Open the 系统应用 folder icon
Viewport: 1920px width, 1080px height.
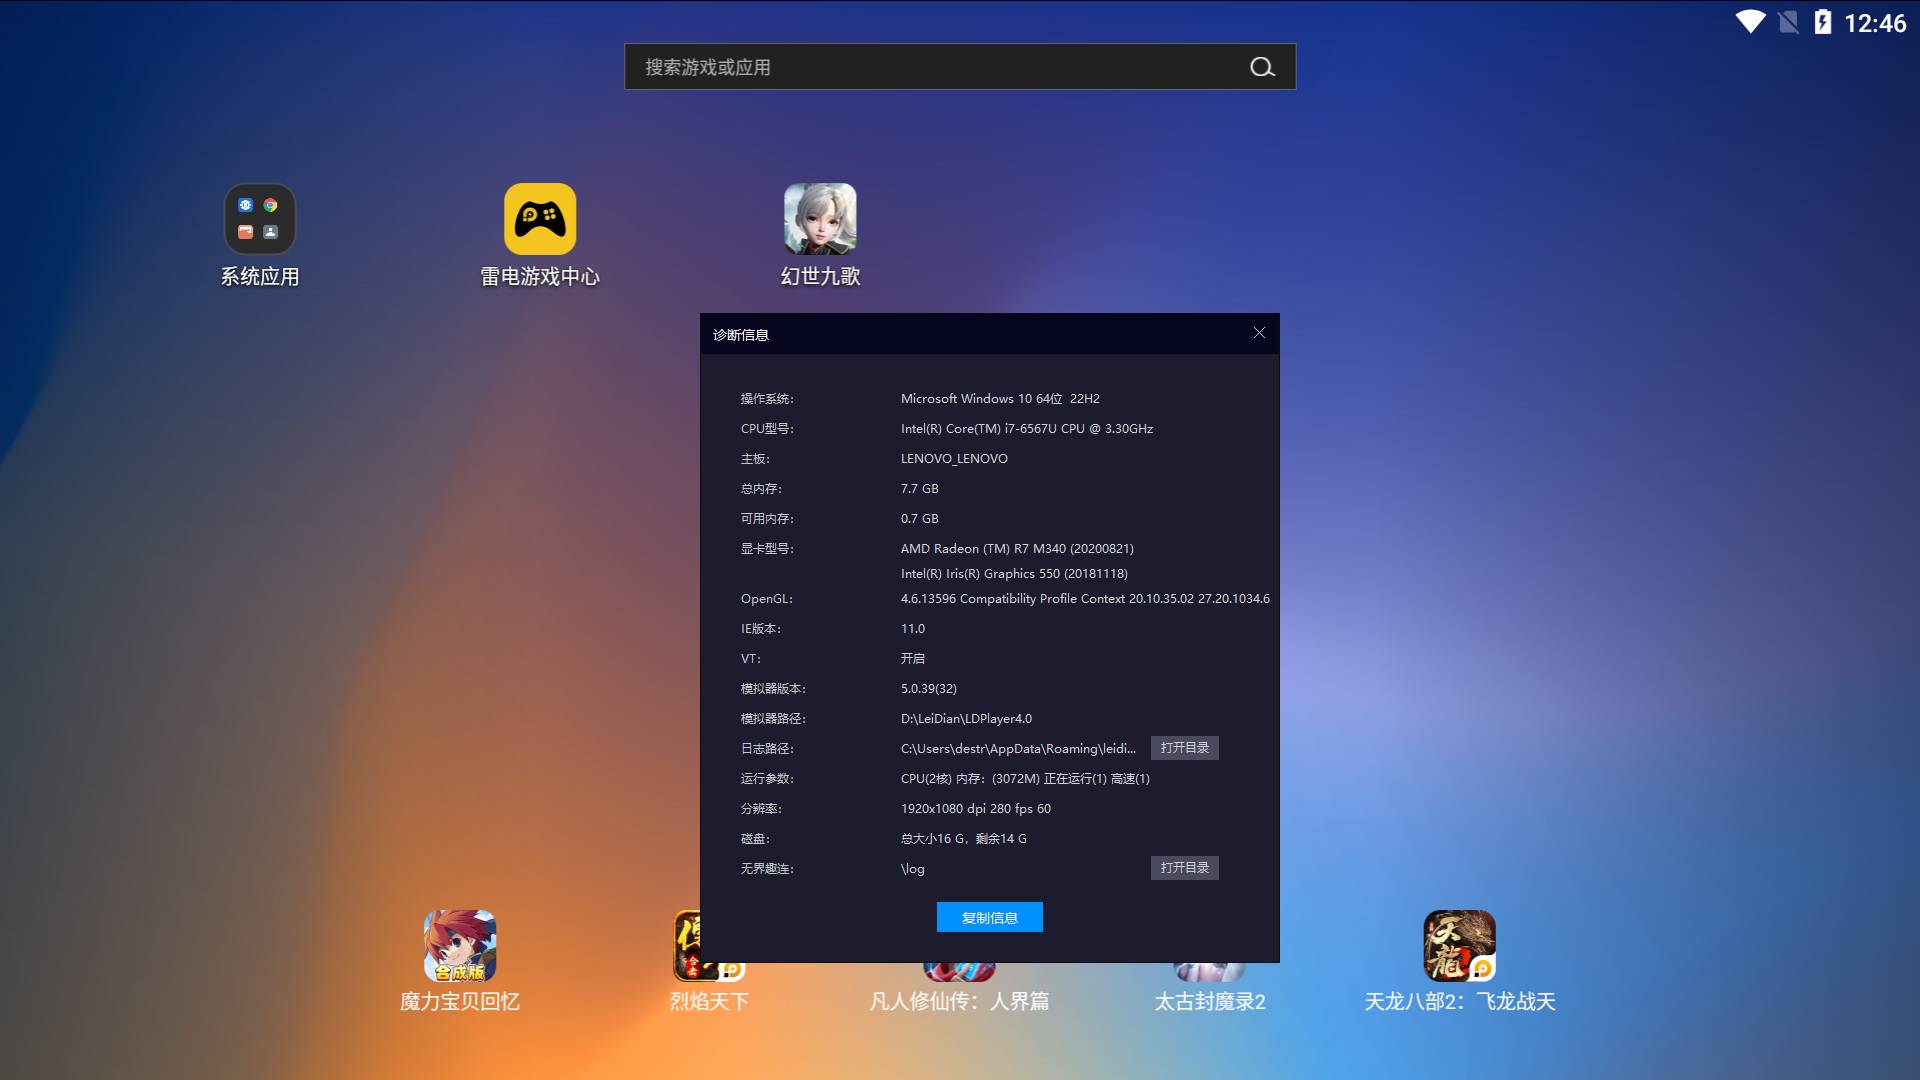259,219
